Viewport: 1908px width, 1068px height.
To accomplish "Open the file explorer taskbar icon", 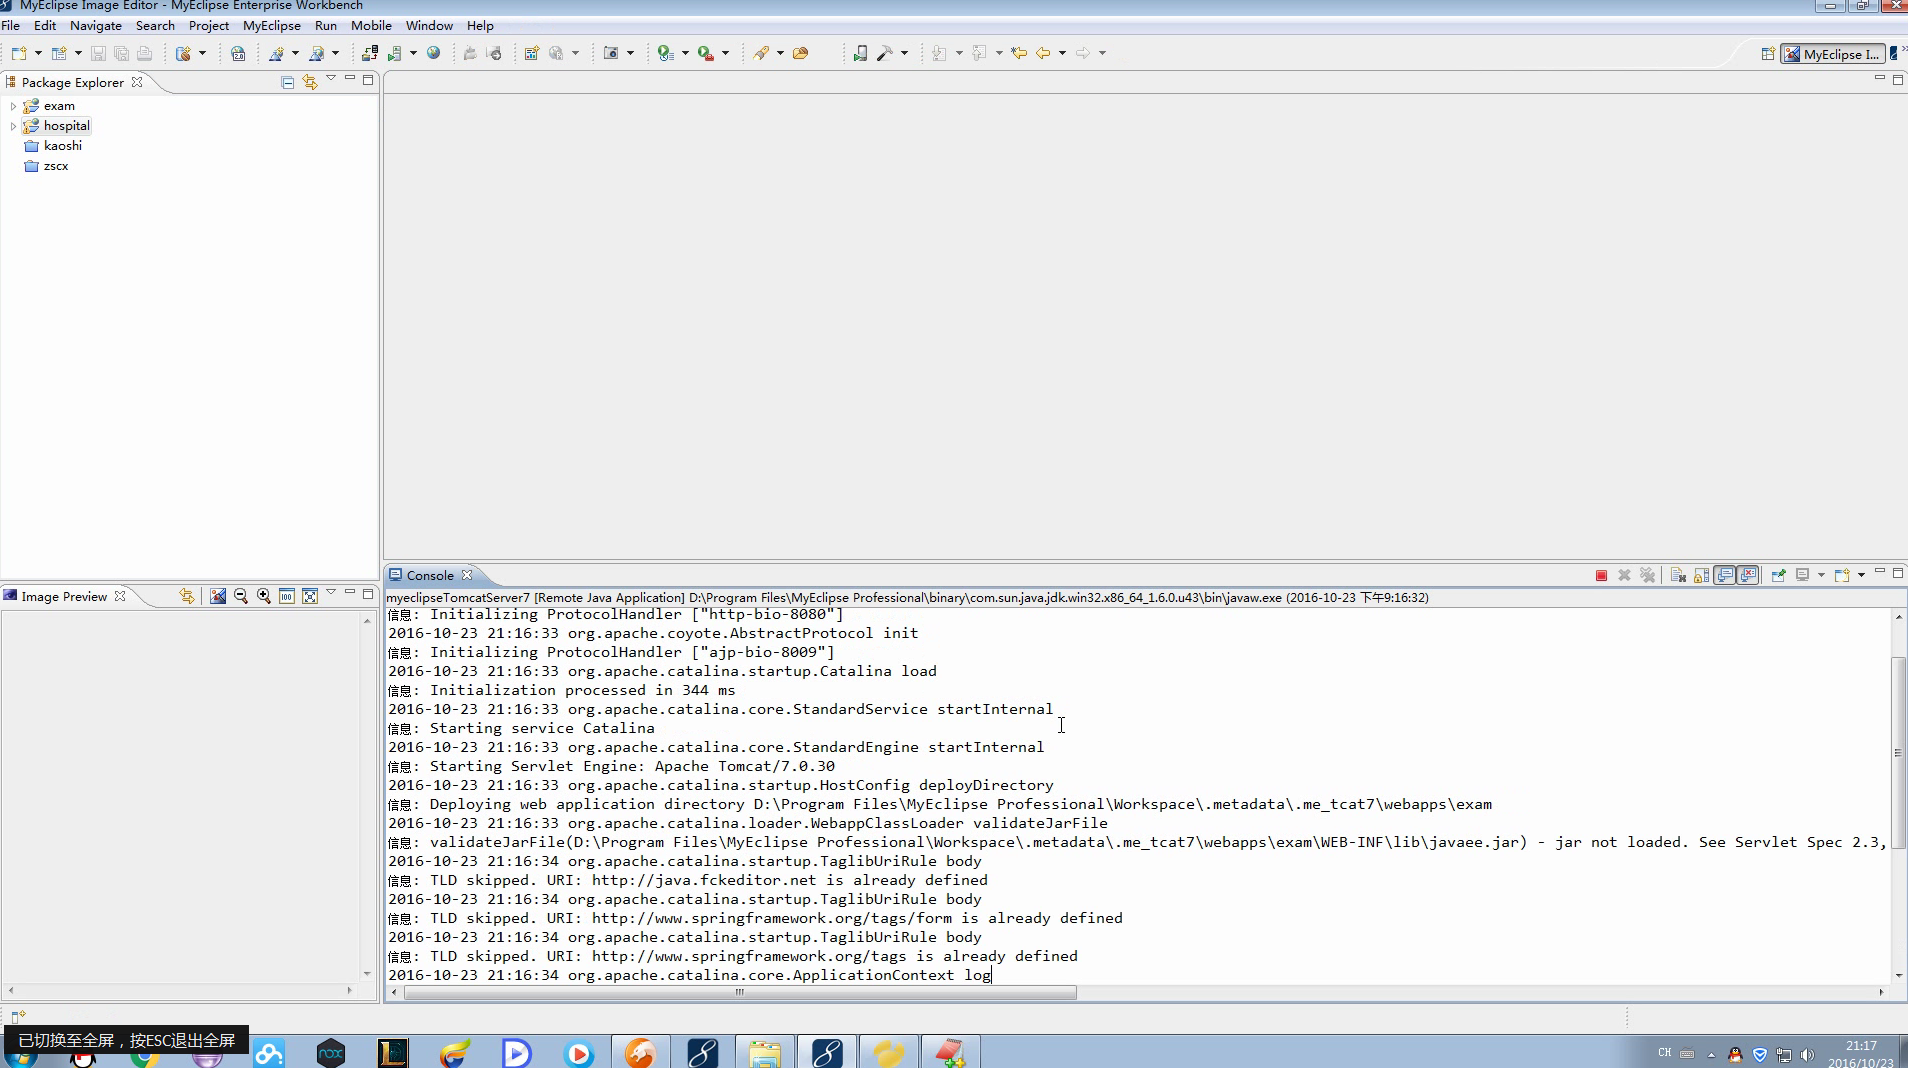I will [x=765, y=1052].
